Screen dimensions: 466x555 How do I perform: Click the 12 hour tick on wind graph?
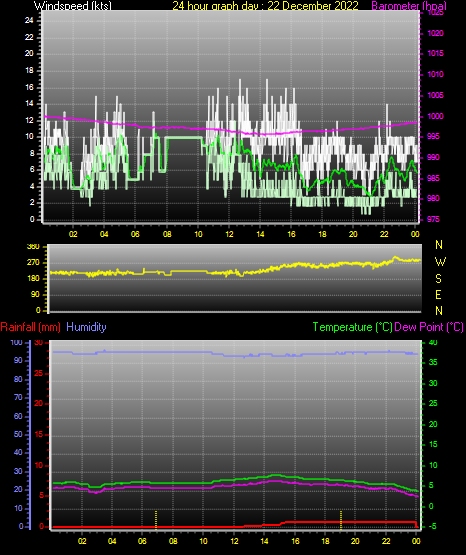point(229,234)
